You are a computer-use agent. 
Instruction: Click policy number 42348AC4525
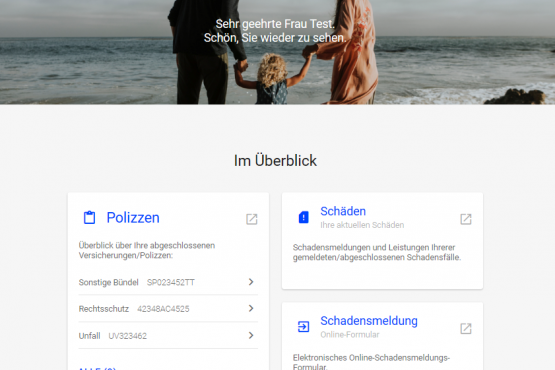click(x=163, y=309)
